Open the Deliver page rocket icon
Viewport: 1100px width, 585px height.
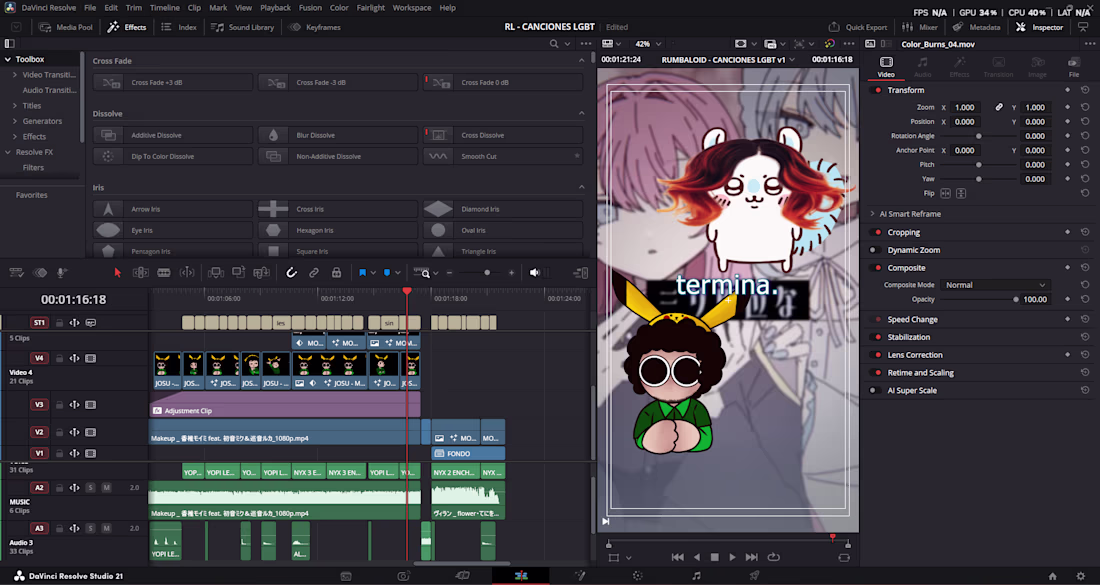coord(753,576)
